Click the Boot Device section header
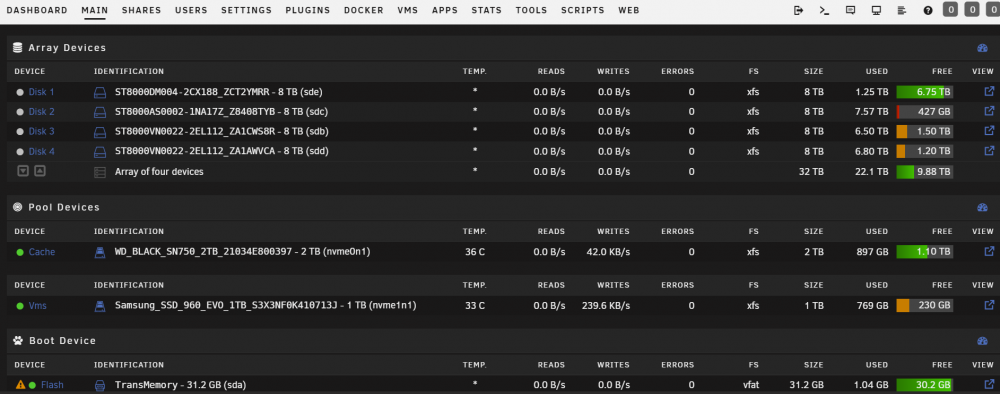Screen dimensions: 1000x394 (x=500, y=341)
